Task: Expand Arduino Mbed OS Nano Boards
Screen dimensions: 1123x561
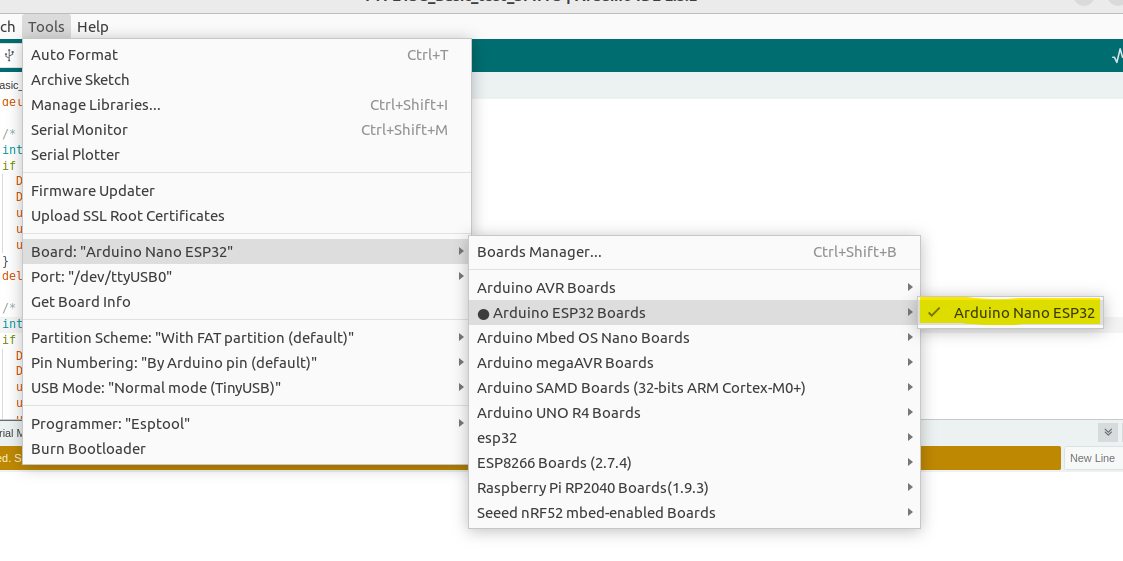Action: [694, 338]
